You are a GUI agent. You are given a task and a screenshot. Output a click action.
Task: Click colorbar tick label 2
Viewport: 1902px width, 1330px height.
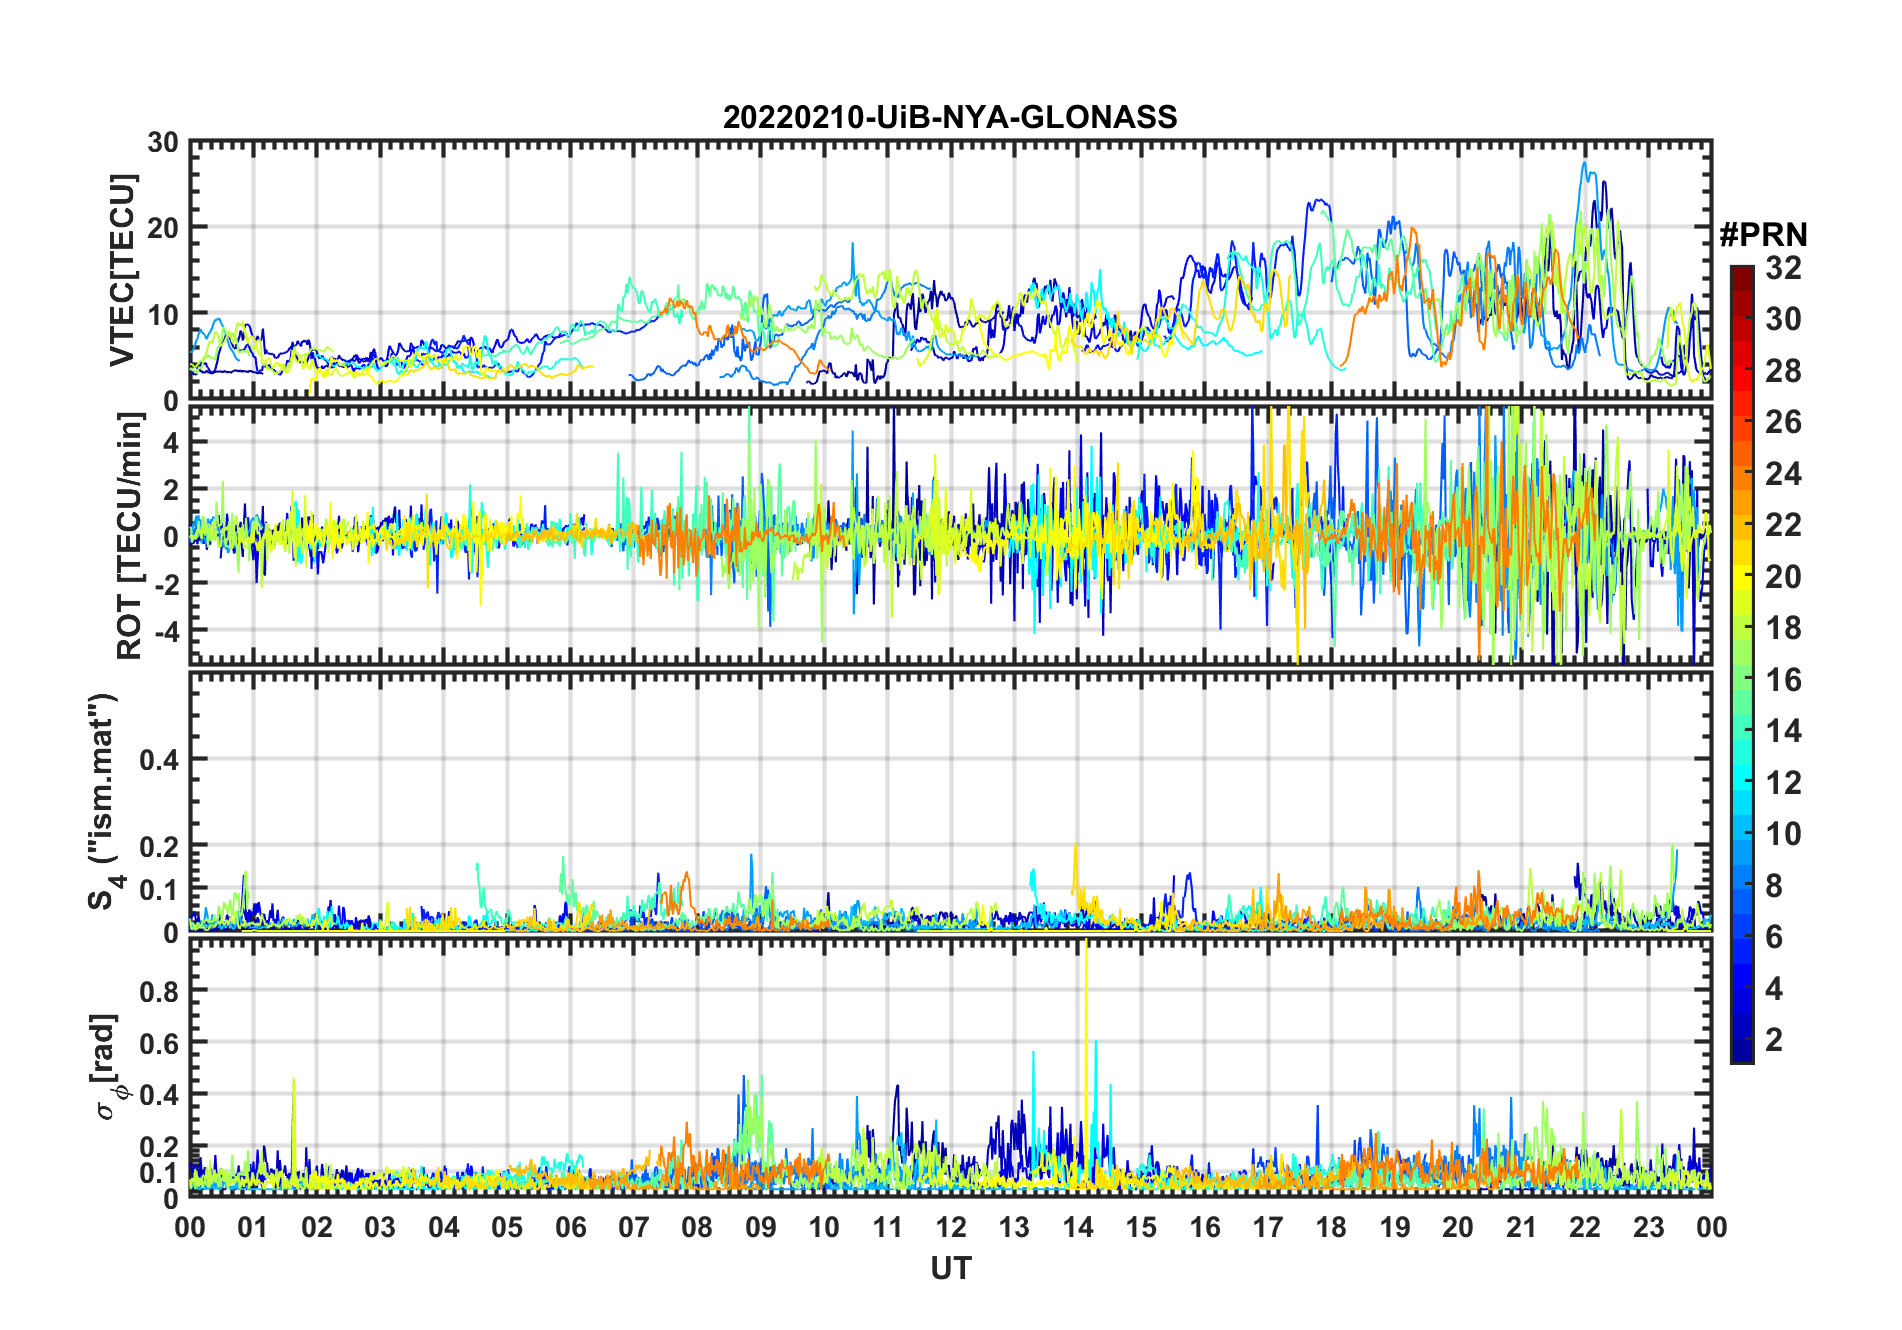(x=1774, y=1040)
